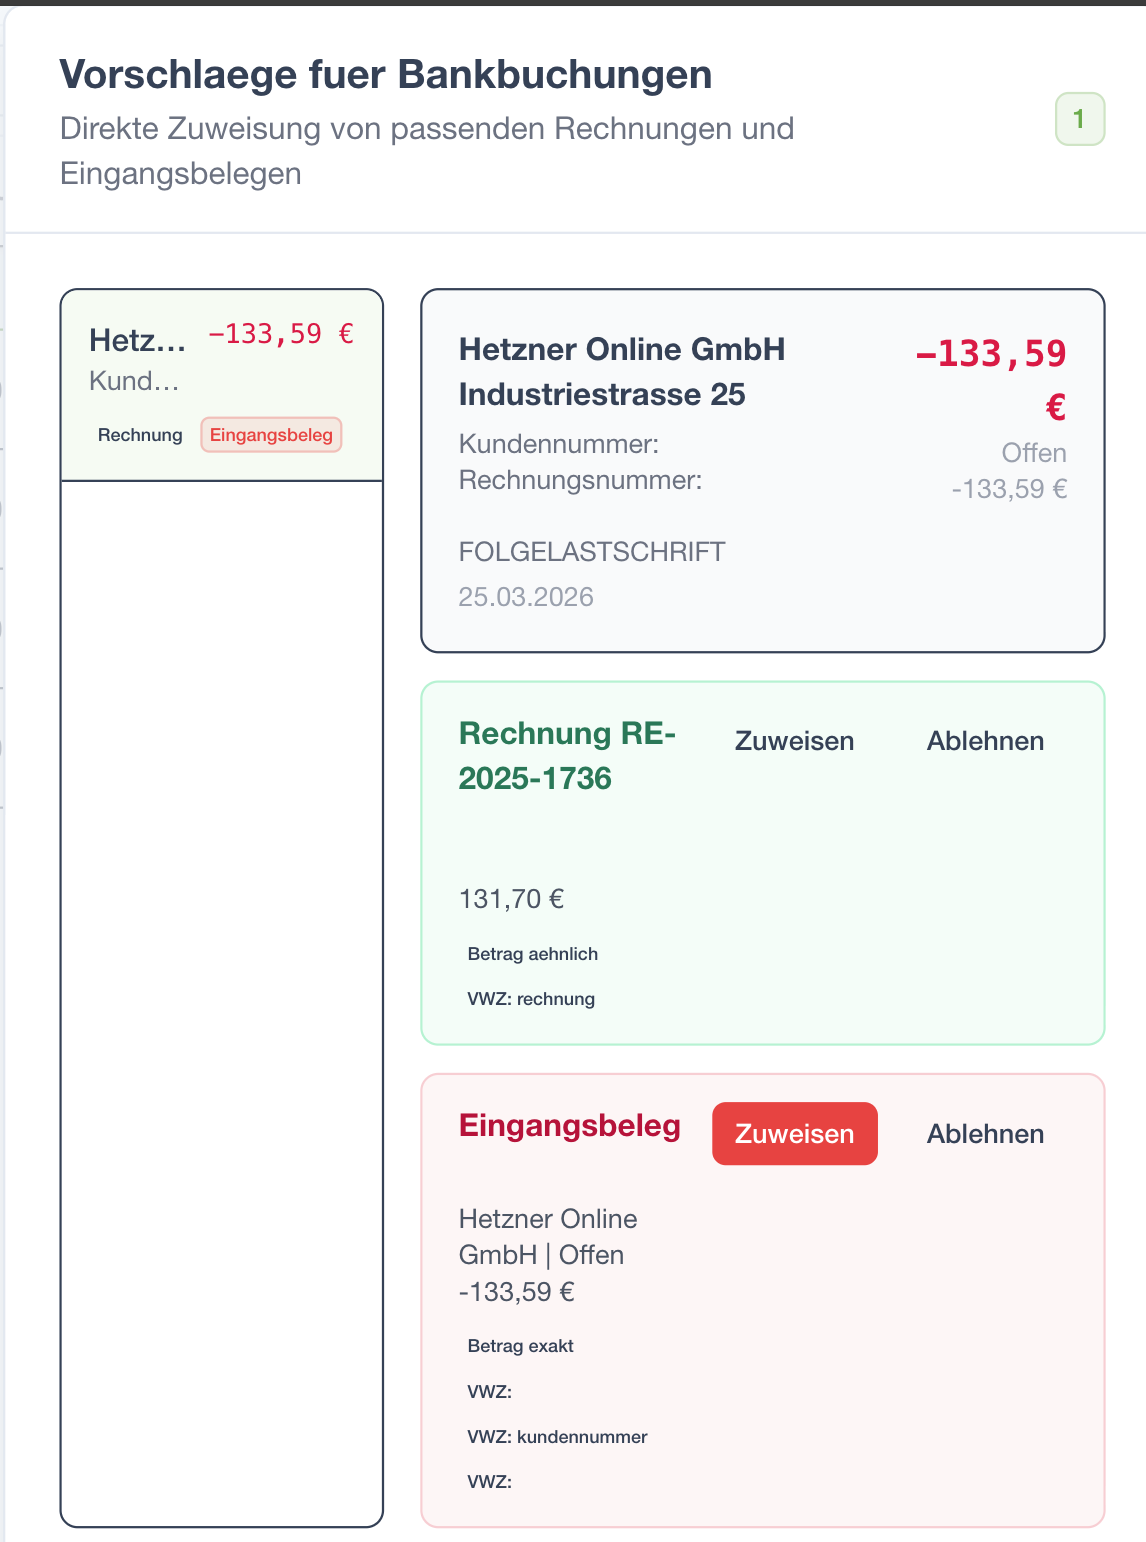Click the Vorschlaege fuer Bankbuchungen heading
This screenshot has height=1542, width=1146.
[386, 75]
